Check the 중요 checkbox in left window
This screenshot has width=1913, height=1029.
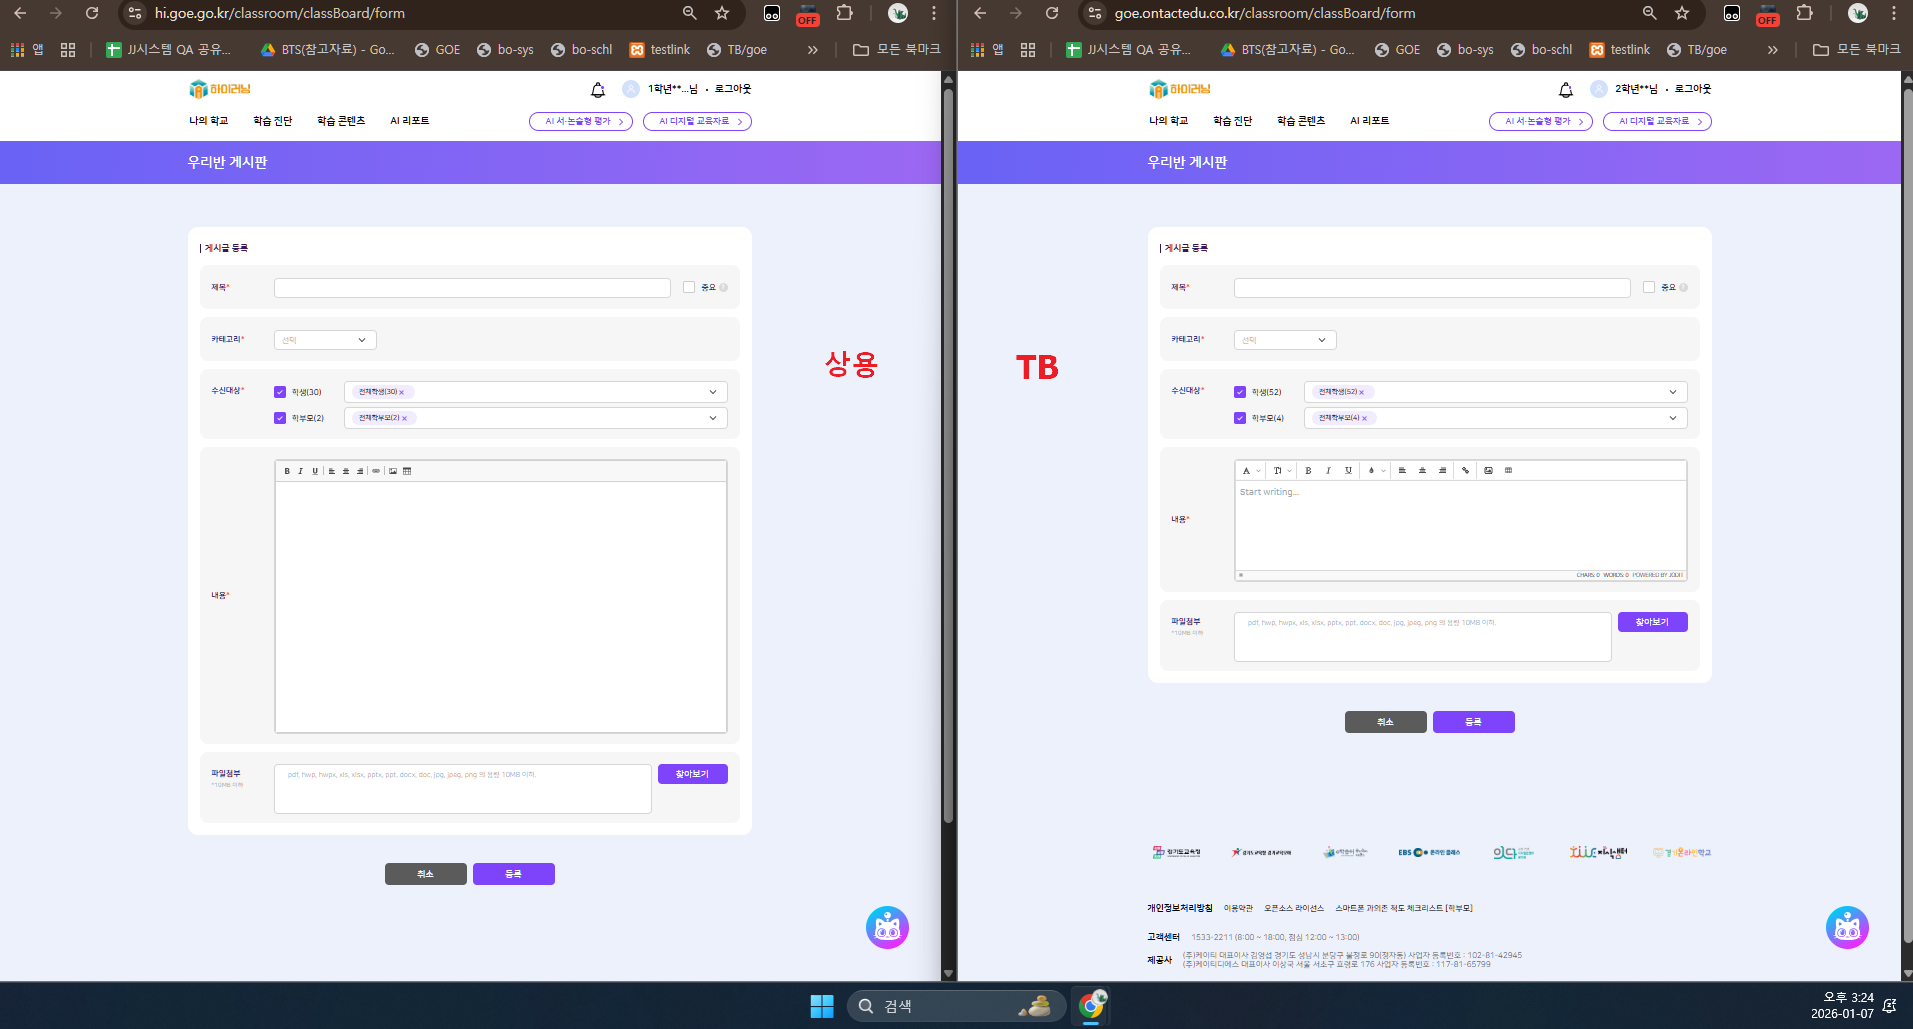[x=689, y=288]
